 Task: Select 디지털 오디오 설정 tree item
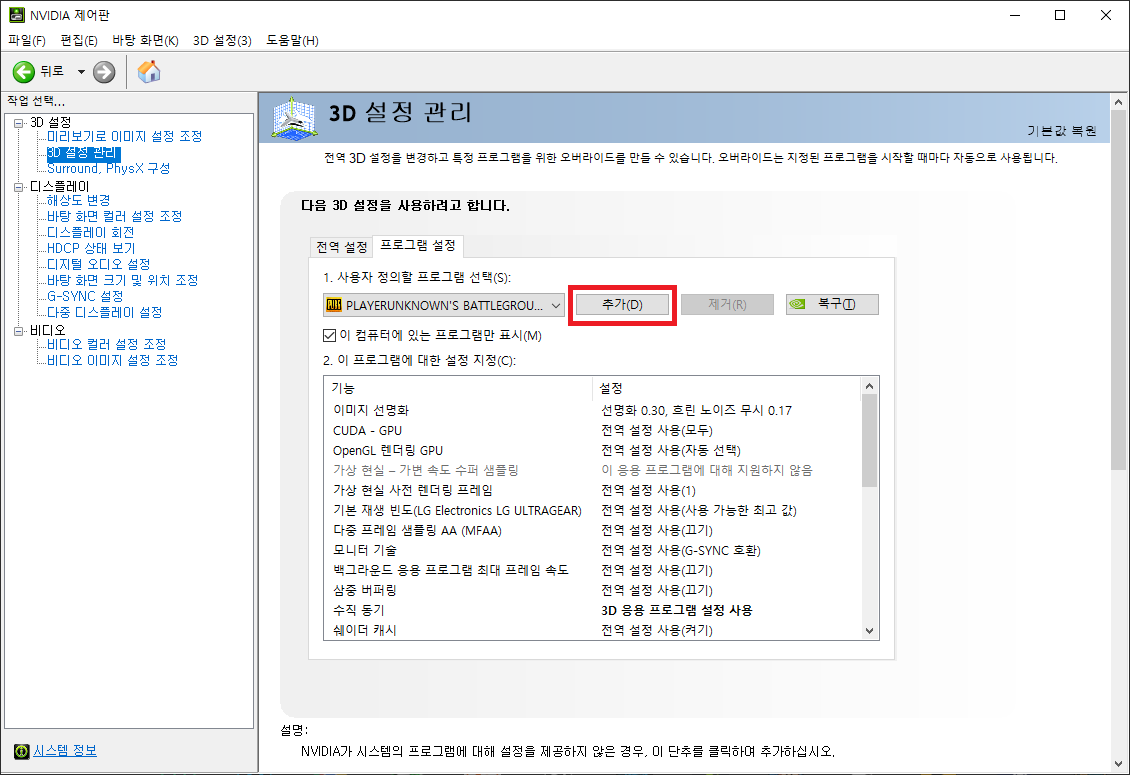(98, 265)
